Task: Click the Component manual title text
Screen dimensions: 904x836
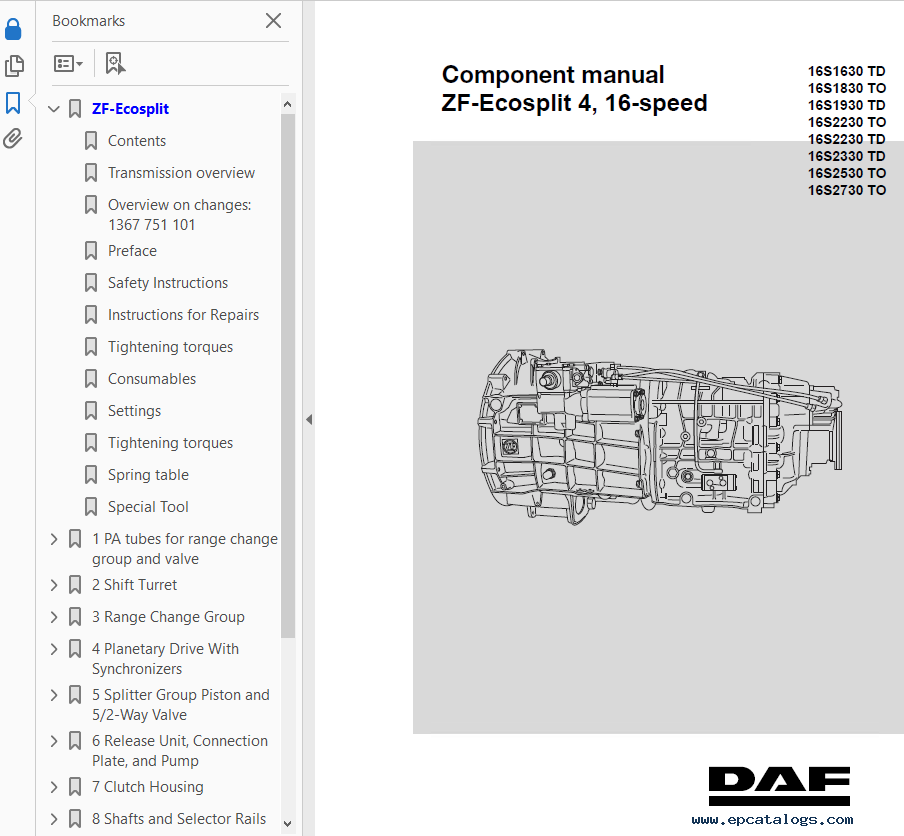Action: click(x=553, y=75)
